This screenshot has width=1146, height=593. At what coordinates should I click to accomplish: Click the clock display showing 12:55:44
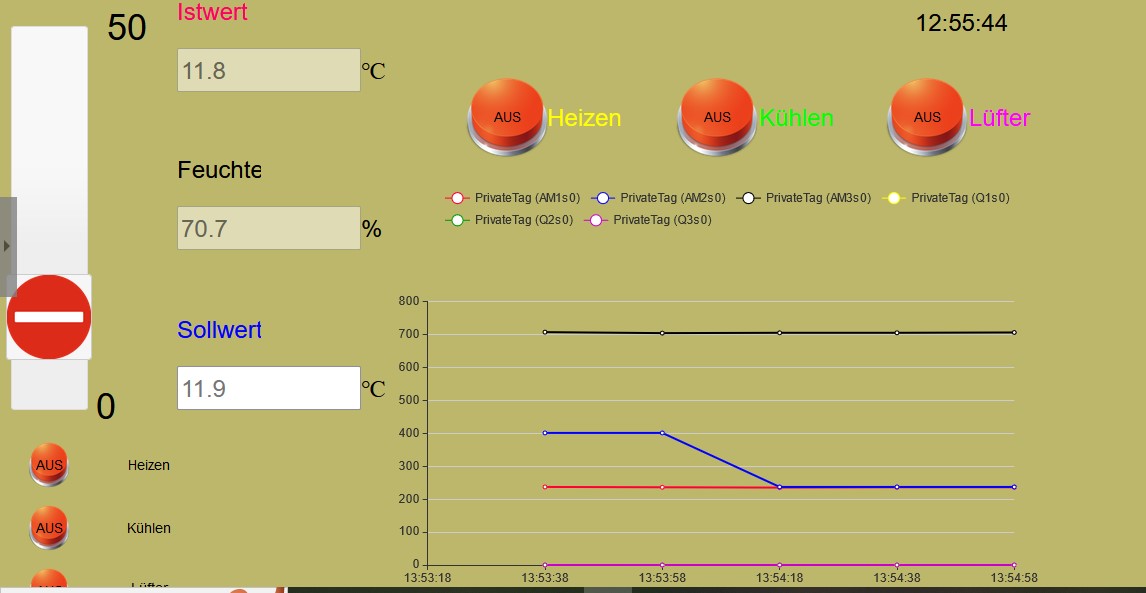[961, 23]
